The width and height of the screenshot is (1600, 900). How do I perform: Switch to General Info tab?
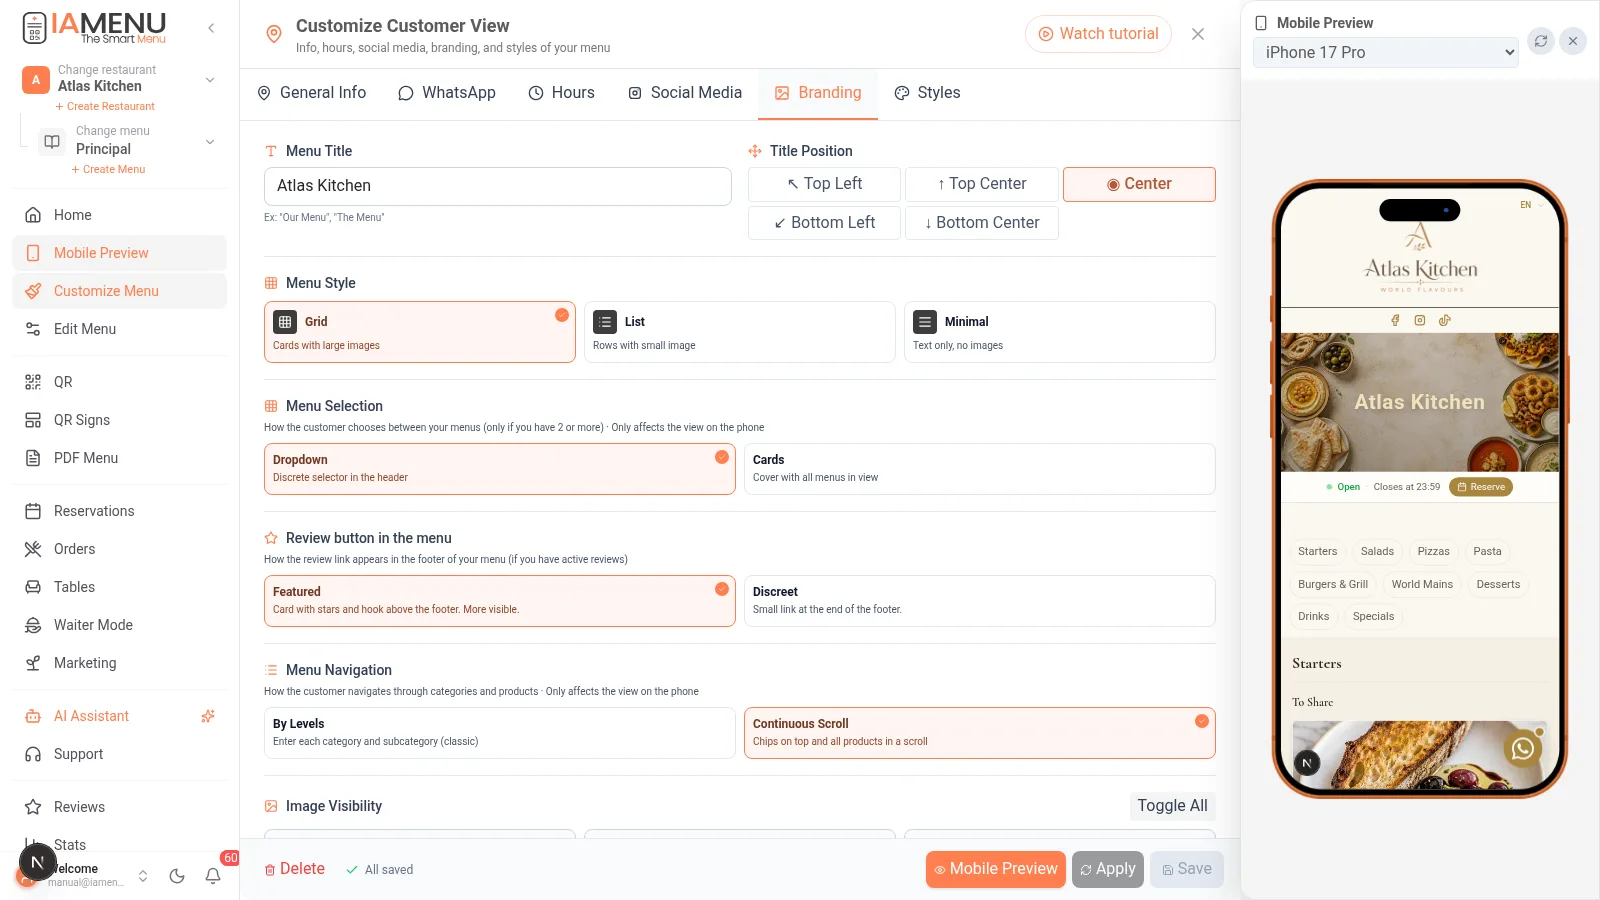point(311,93)
